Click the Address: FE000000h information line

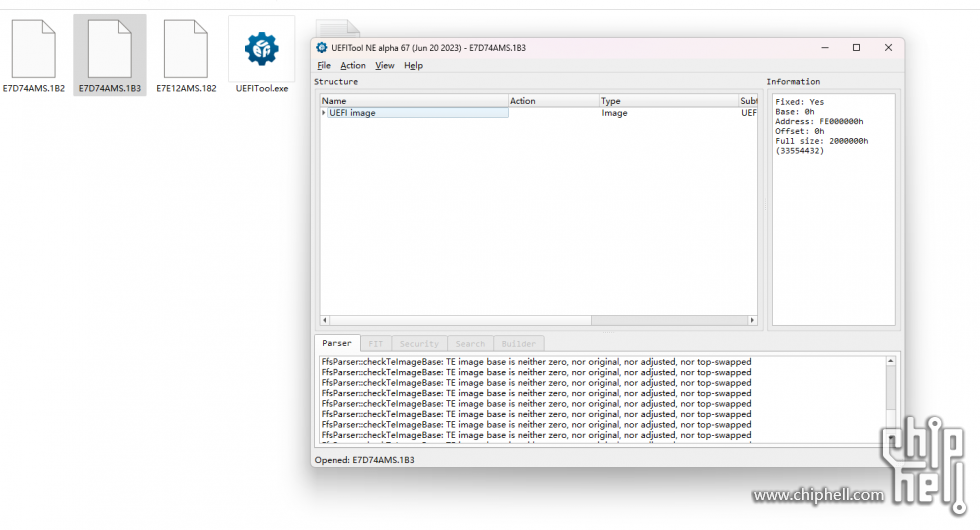[819, 121]
